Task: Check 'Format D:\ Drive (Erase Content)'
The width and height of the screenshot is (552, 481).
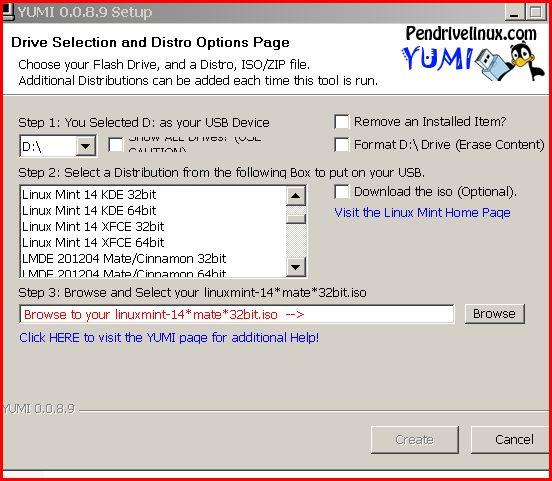Action: point(341,144)
